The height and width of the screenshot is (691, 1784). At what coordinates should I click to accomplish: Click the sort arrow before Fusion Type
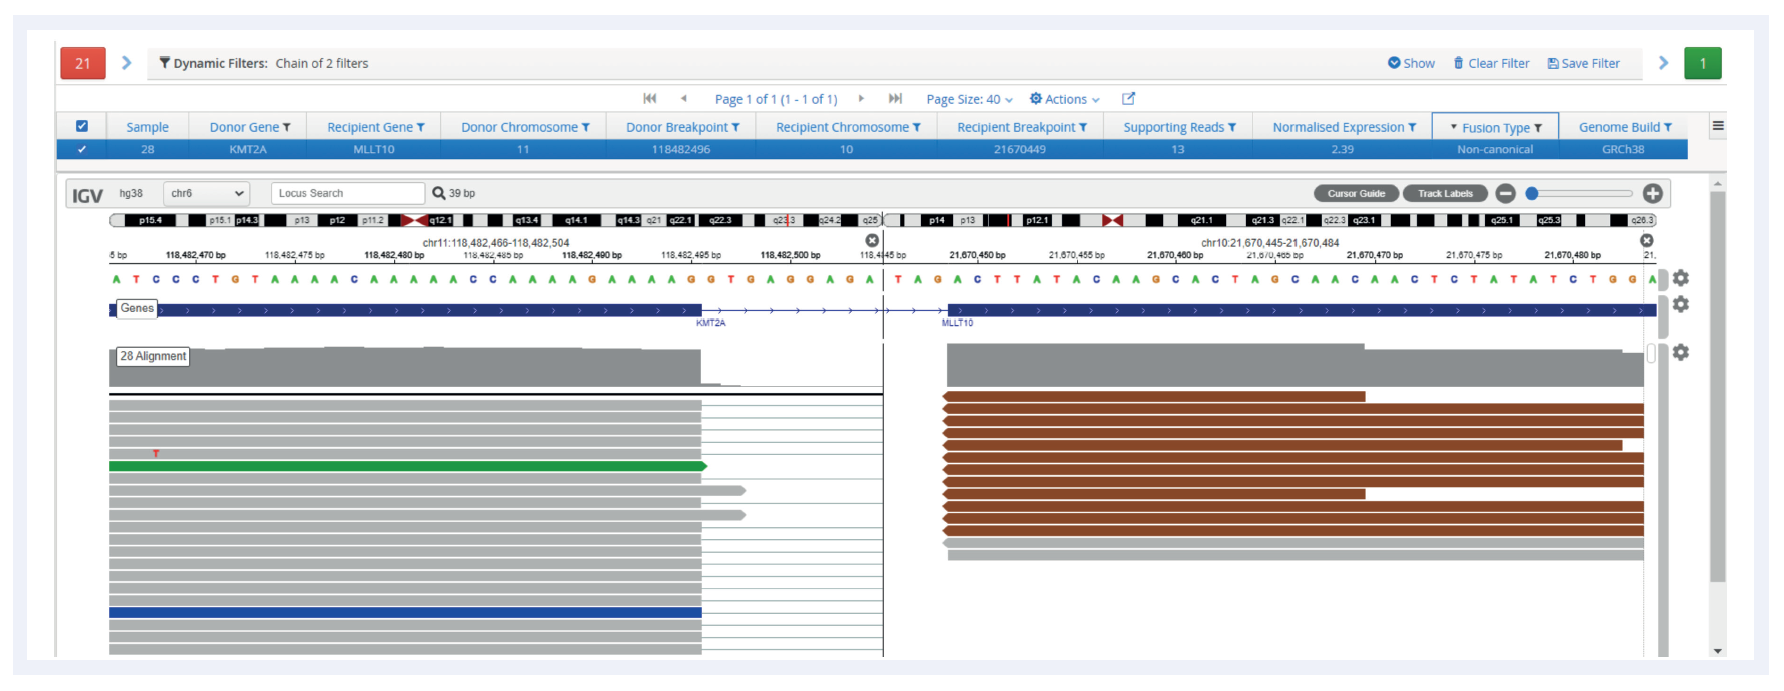[x=1454, y=127]
